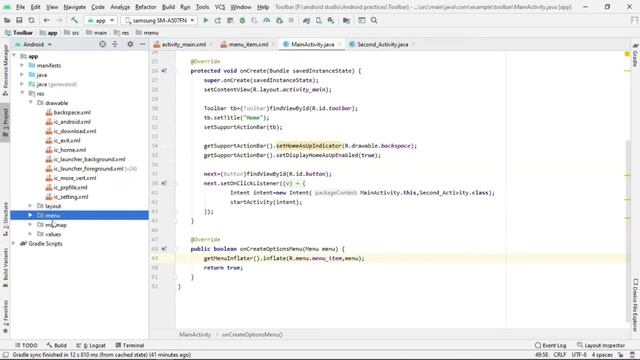Click the Debug app bug icon
640x360 pixels.
tap(242, 20)
